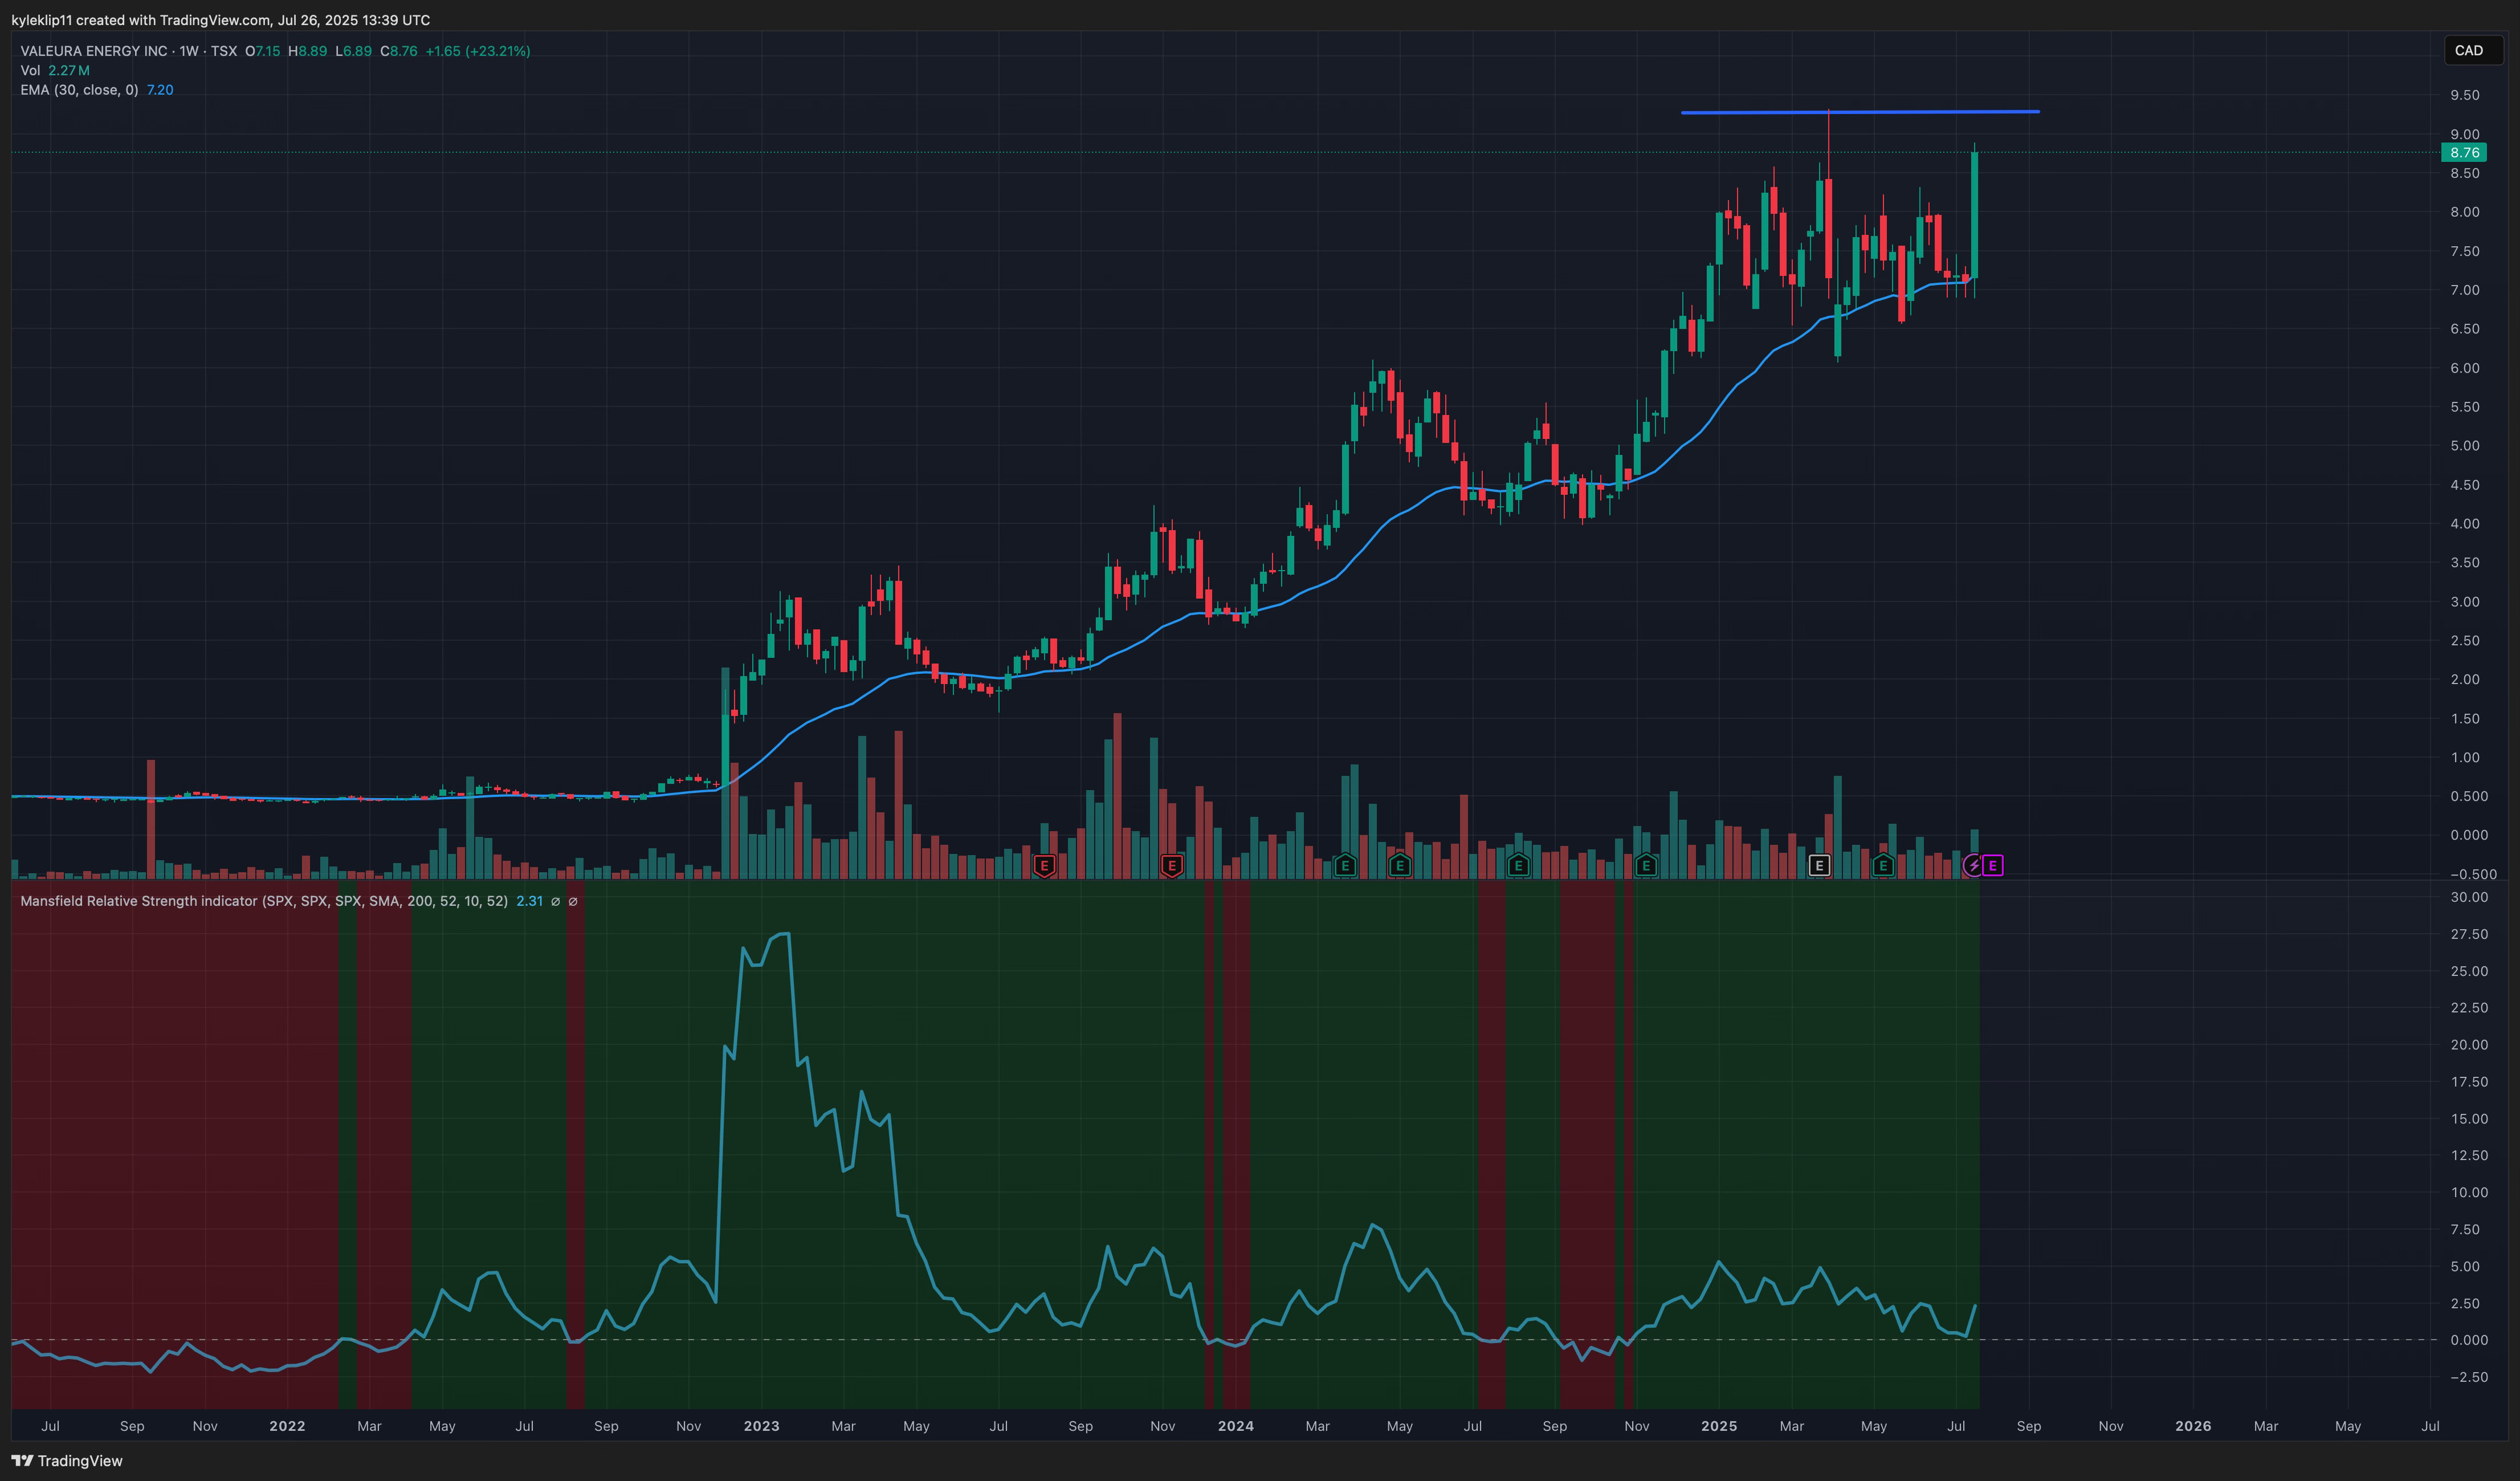This screenshot has height=1481, width=2520.
Task: Click the 2025 label on time axis
Action: tap(1719, 1426)
